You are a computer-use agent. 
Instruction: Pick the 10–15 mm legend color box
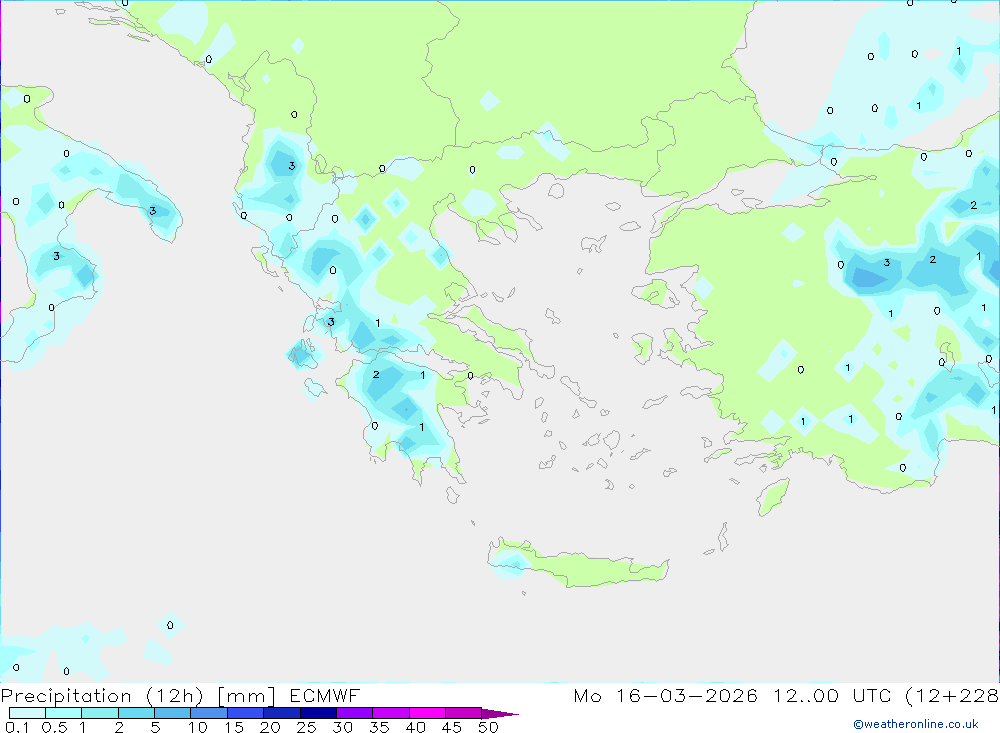click(209, 713)
